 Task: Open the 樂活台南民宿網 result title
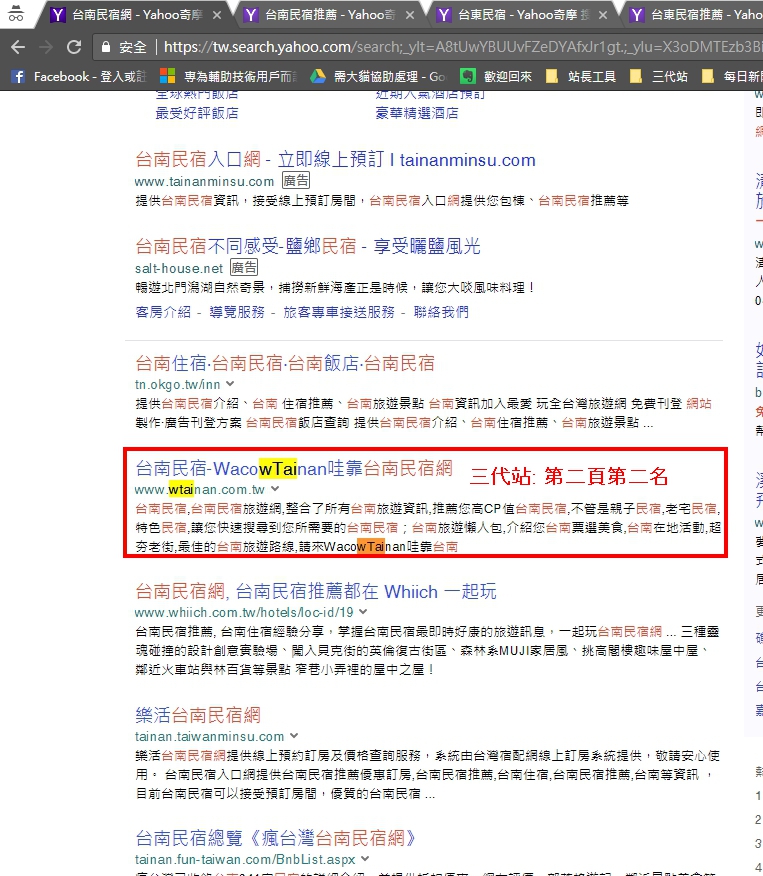(x=198, y=715)
